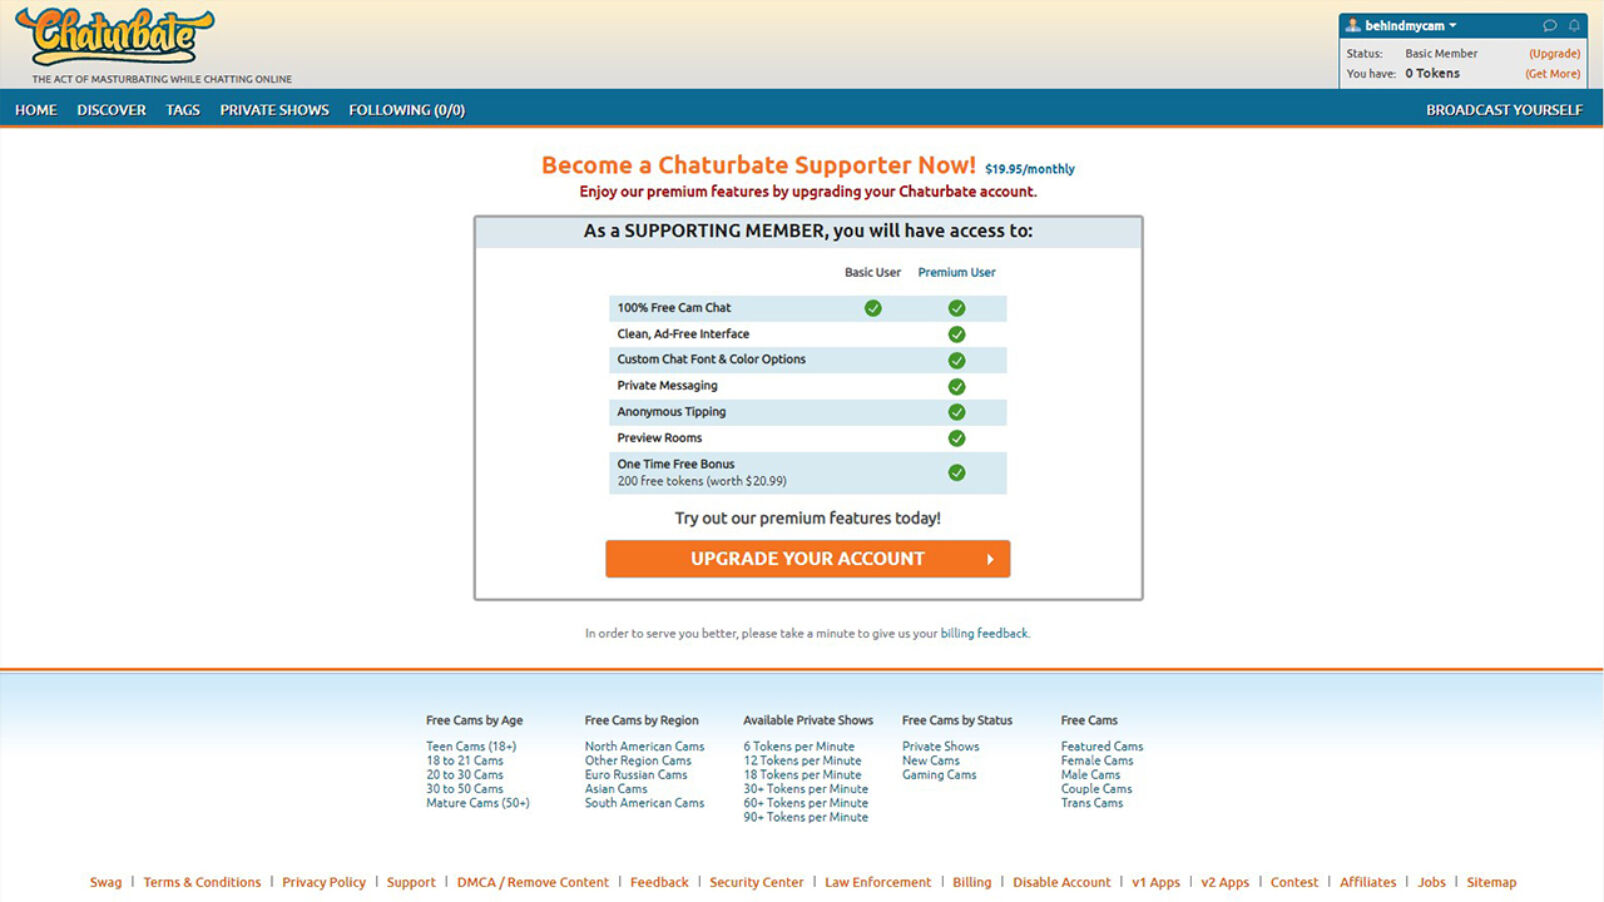Check alerts via the notification bell icon

click(x=1575, y=24)
